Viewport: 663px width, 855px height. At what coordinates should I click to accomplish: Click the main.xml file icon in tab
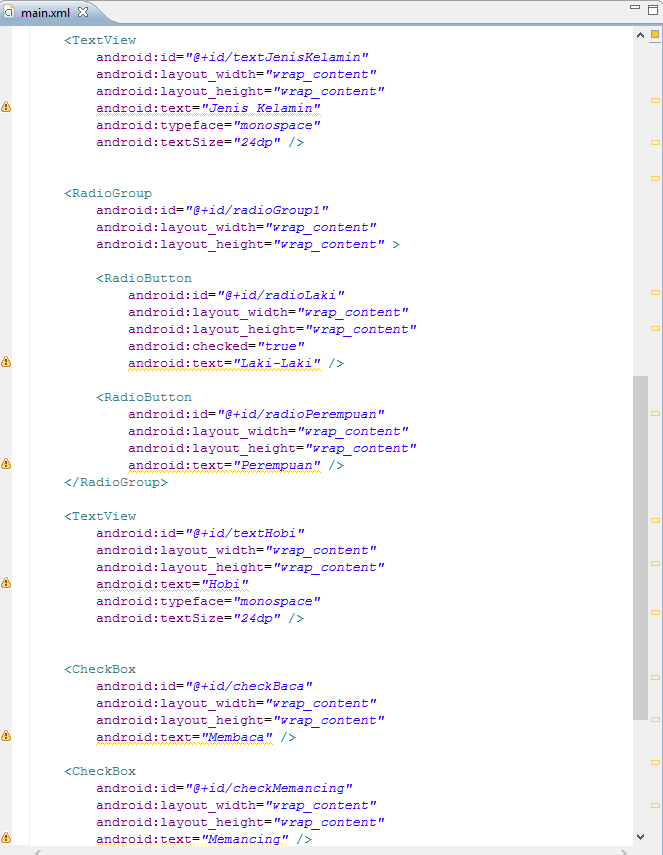click(x=9, y=11)
